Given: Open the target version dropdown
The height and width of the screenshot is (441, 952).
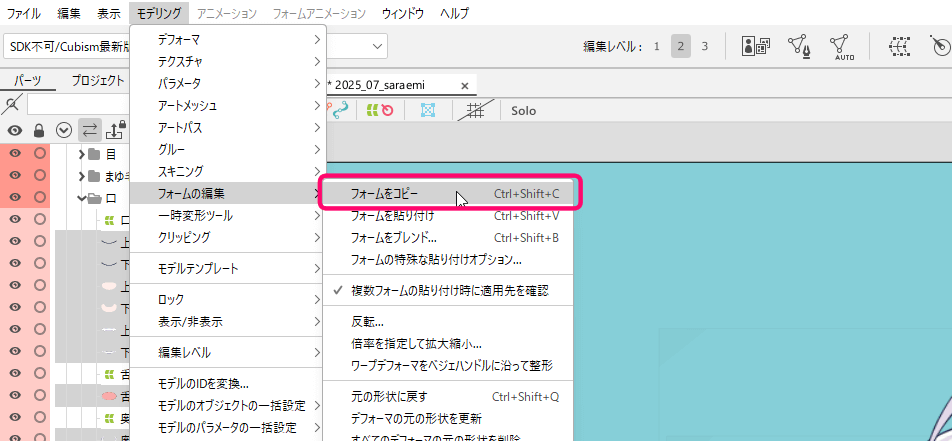Looking at the screenshot, I should click(378, 46).
